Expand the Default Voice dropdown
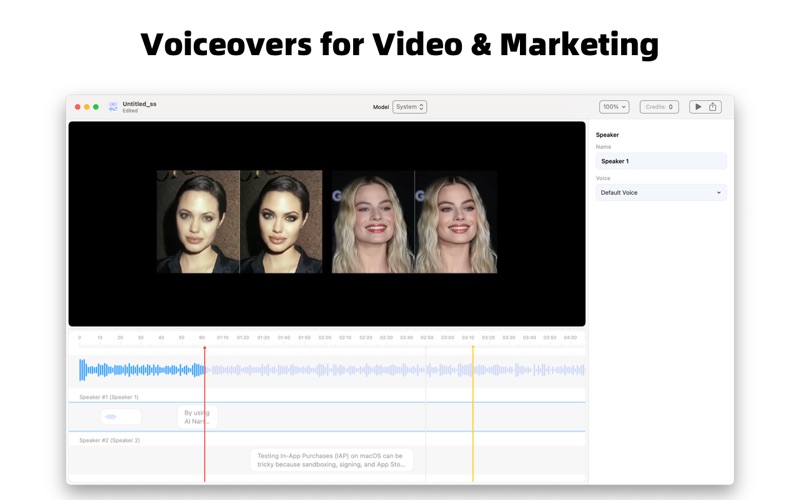Screen dimensions: 800x500 coord(660,192)
